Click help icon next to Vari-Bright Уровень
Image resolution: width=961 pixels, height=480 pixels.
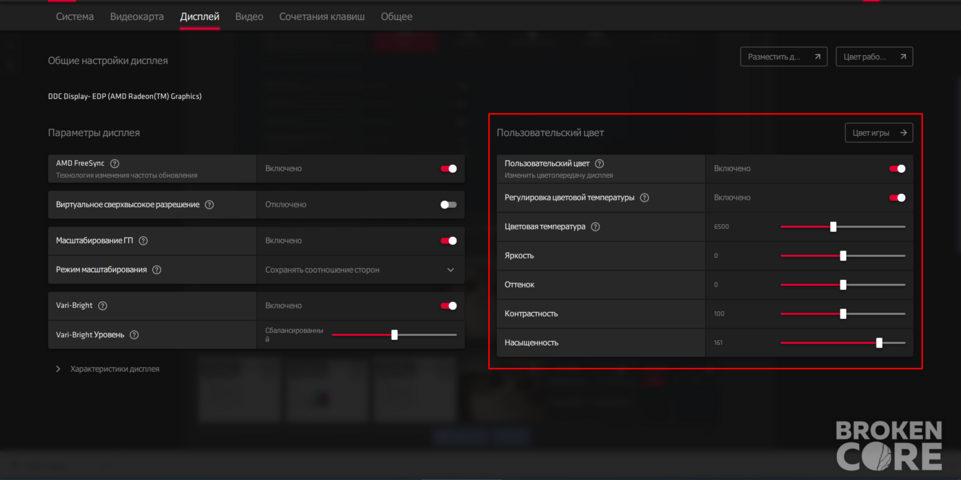click(134, 335)
